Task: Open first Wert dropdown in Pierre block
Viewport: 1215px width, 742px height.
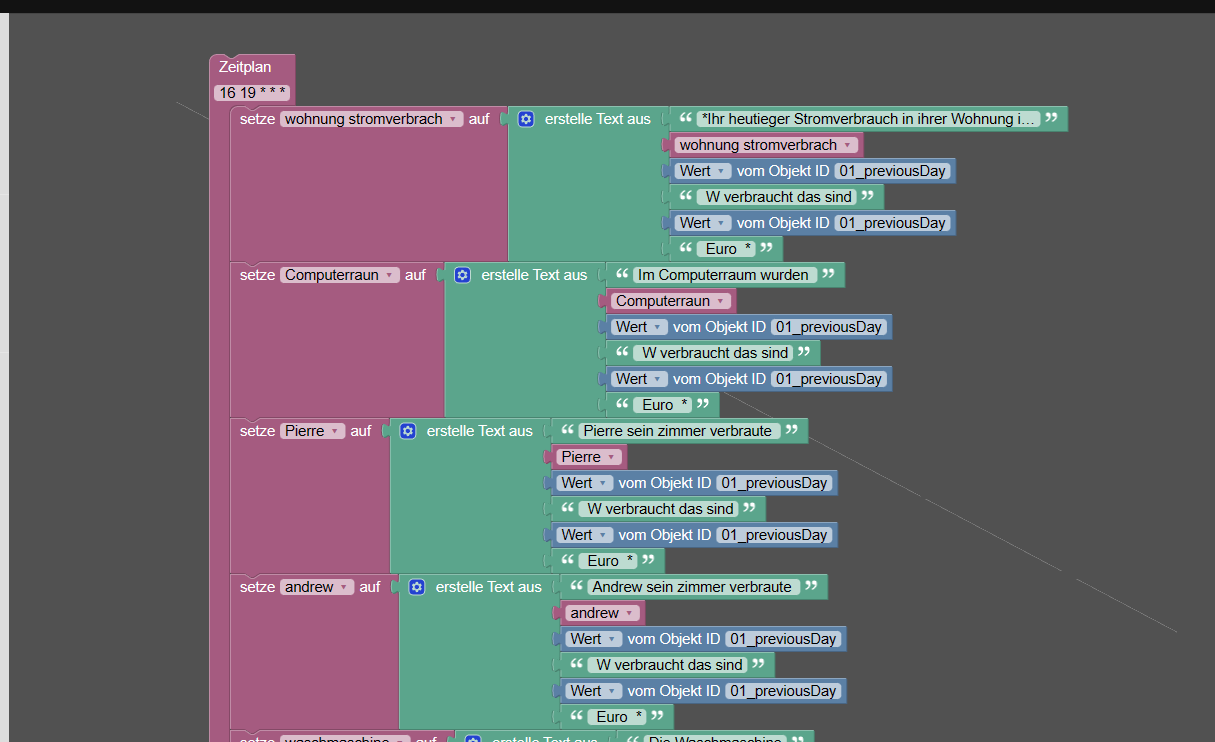Action: (585, 483)
